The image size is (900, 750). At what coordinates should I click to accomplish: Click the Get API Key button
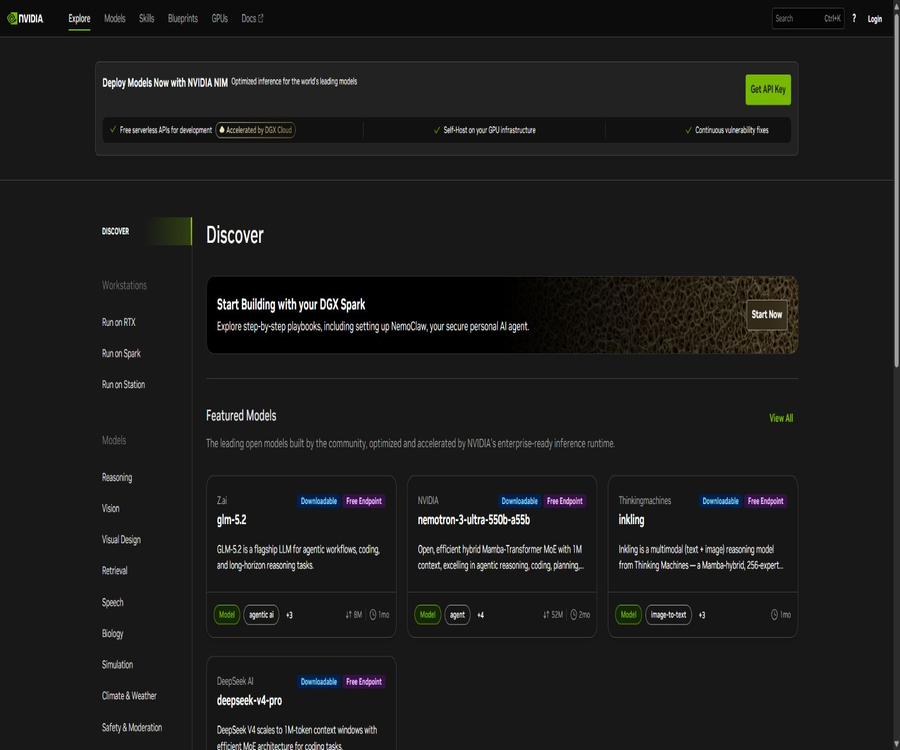pos(768,90)
